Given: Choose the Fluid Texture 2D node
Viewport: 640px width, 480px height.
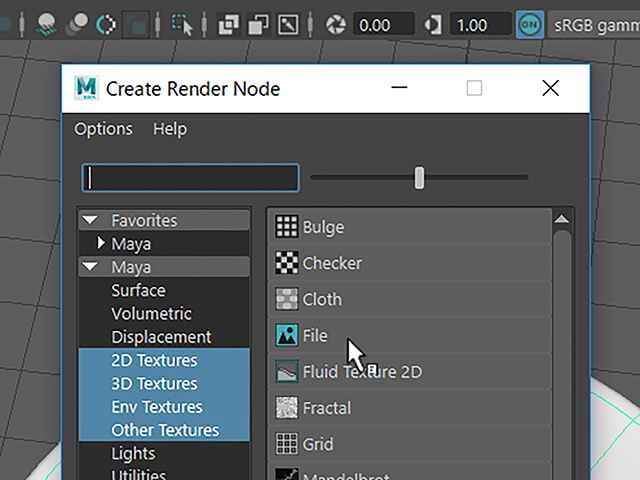Looking at the screenshot, I should click(410, 371).
